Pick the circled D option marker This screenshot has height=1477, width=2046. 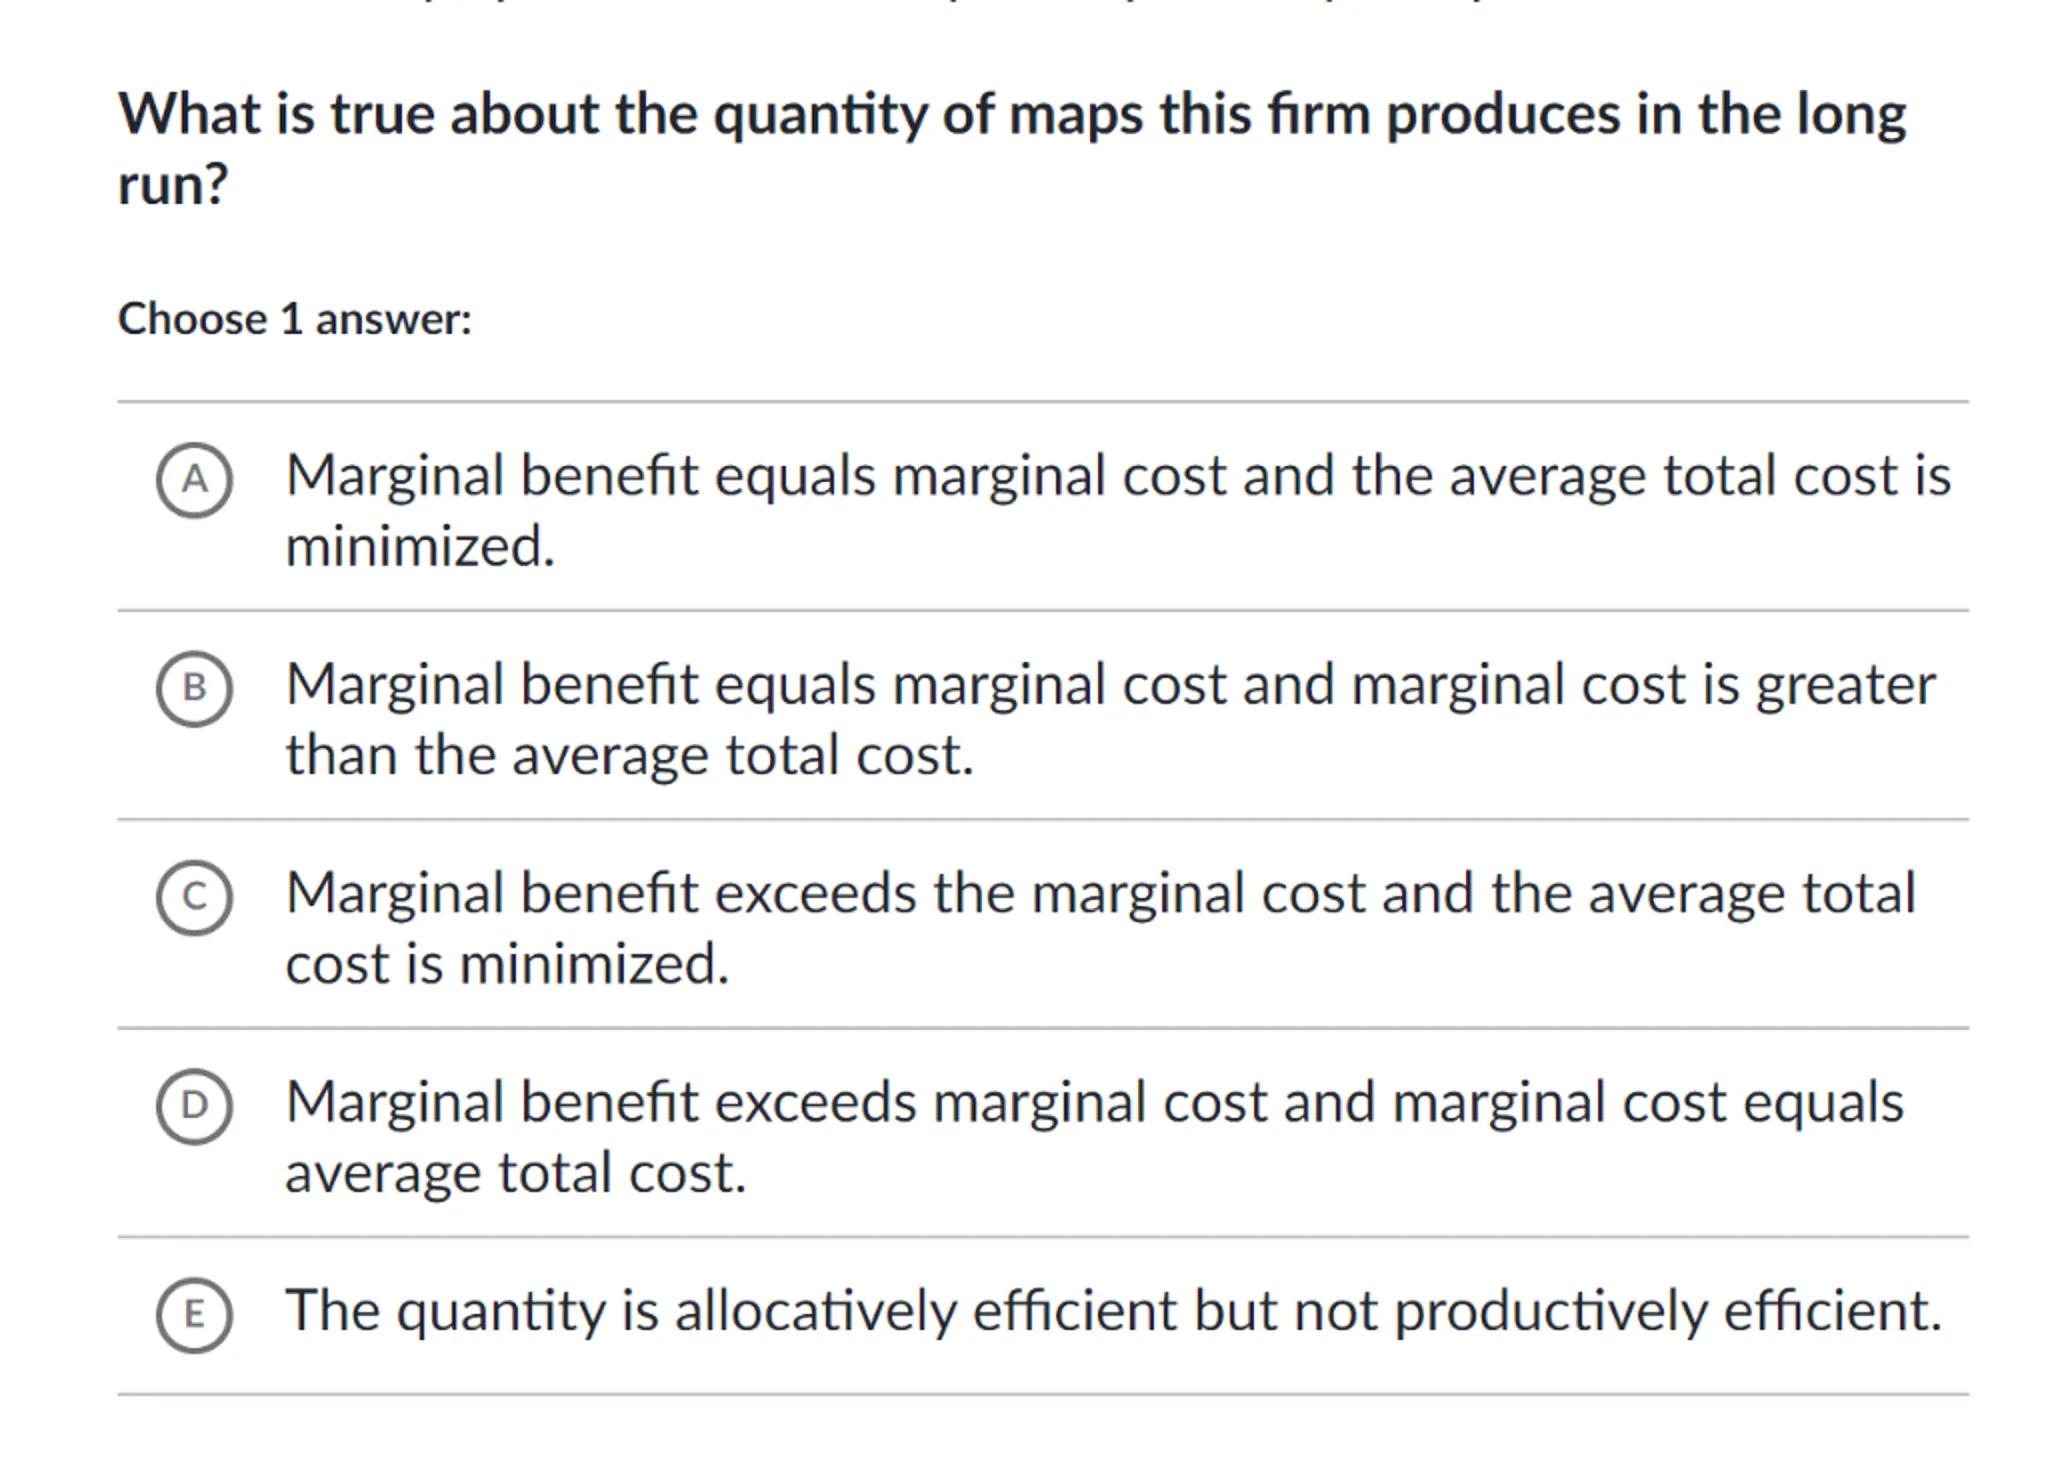pos(194,1106)
